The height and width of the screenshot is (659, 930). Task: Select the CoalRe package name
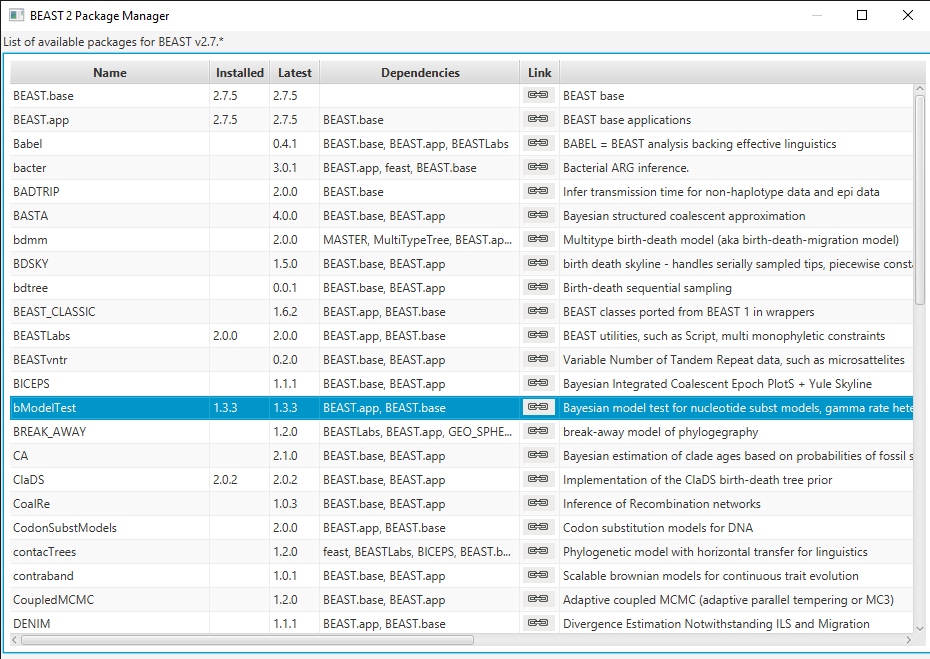(x=31, y=504)
